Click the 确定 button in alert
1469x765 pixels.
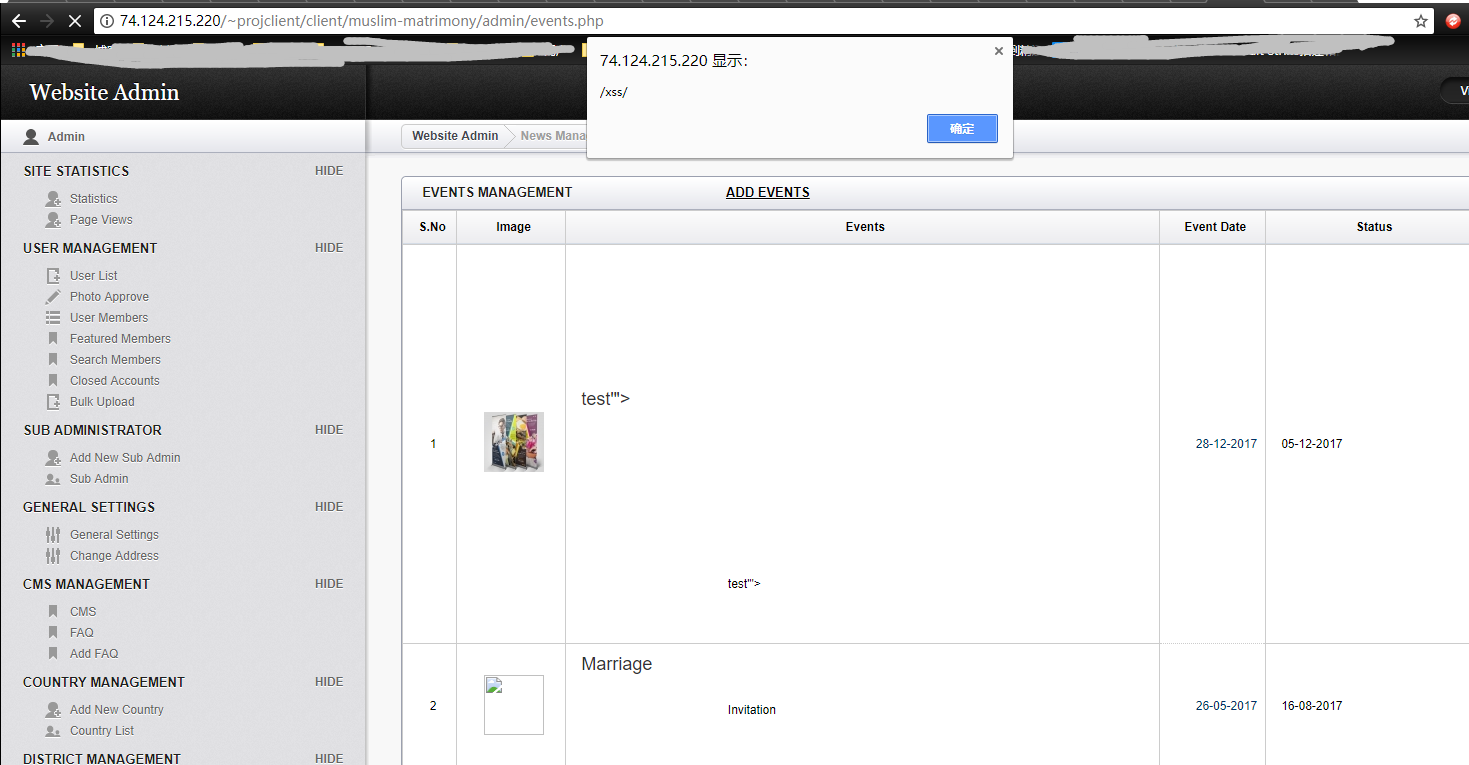pos(962,129)
